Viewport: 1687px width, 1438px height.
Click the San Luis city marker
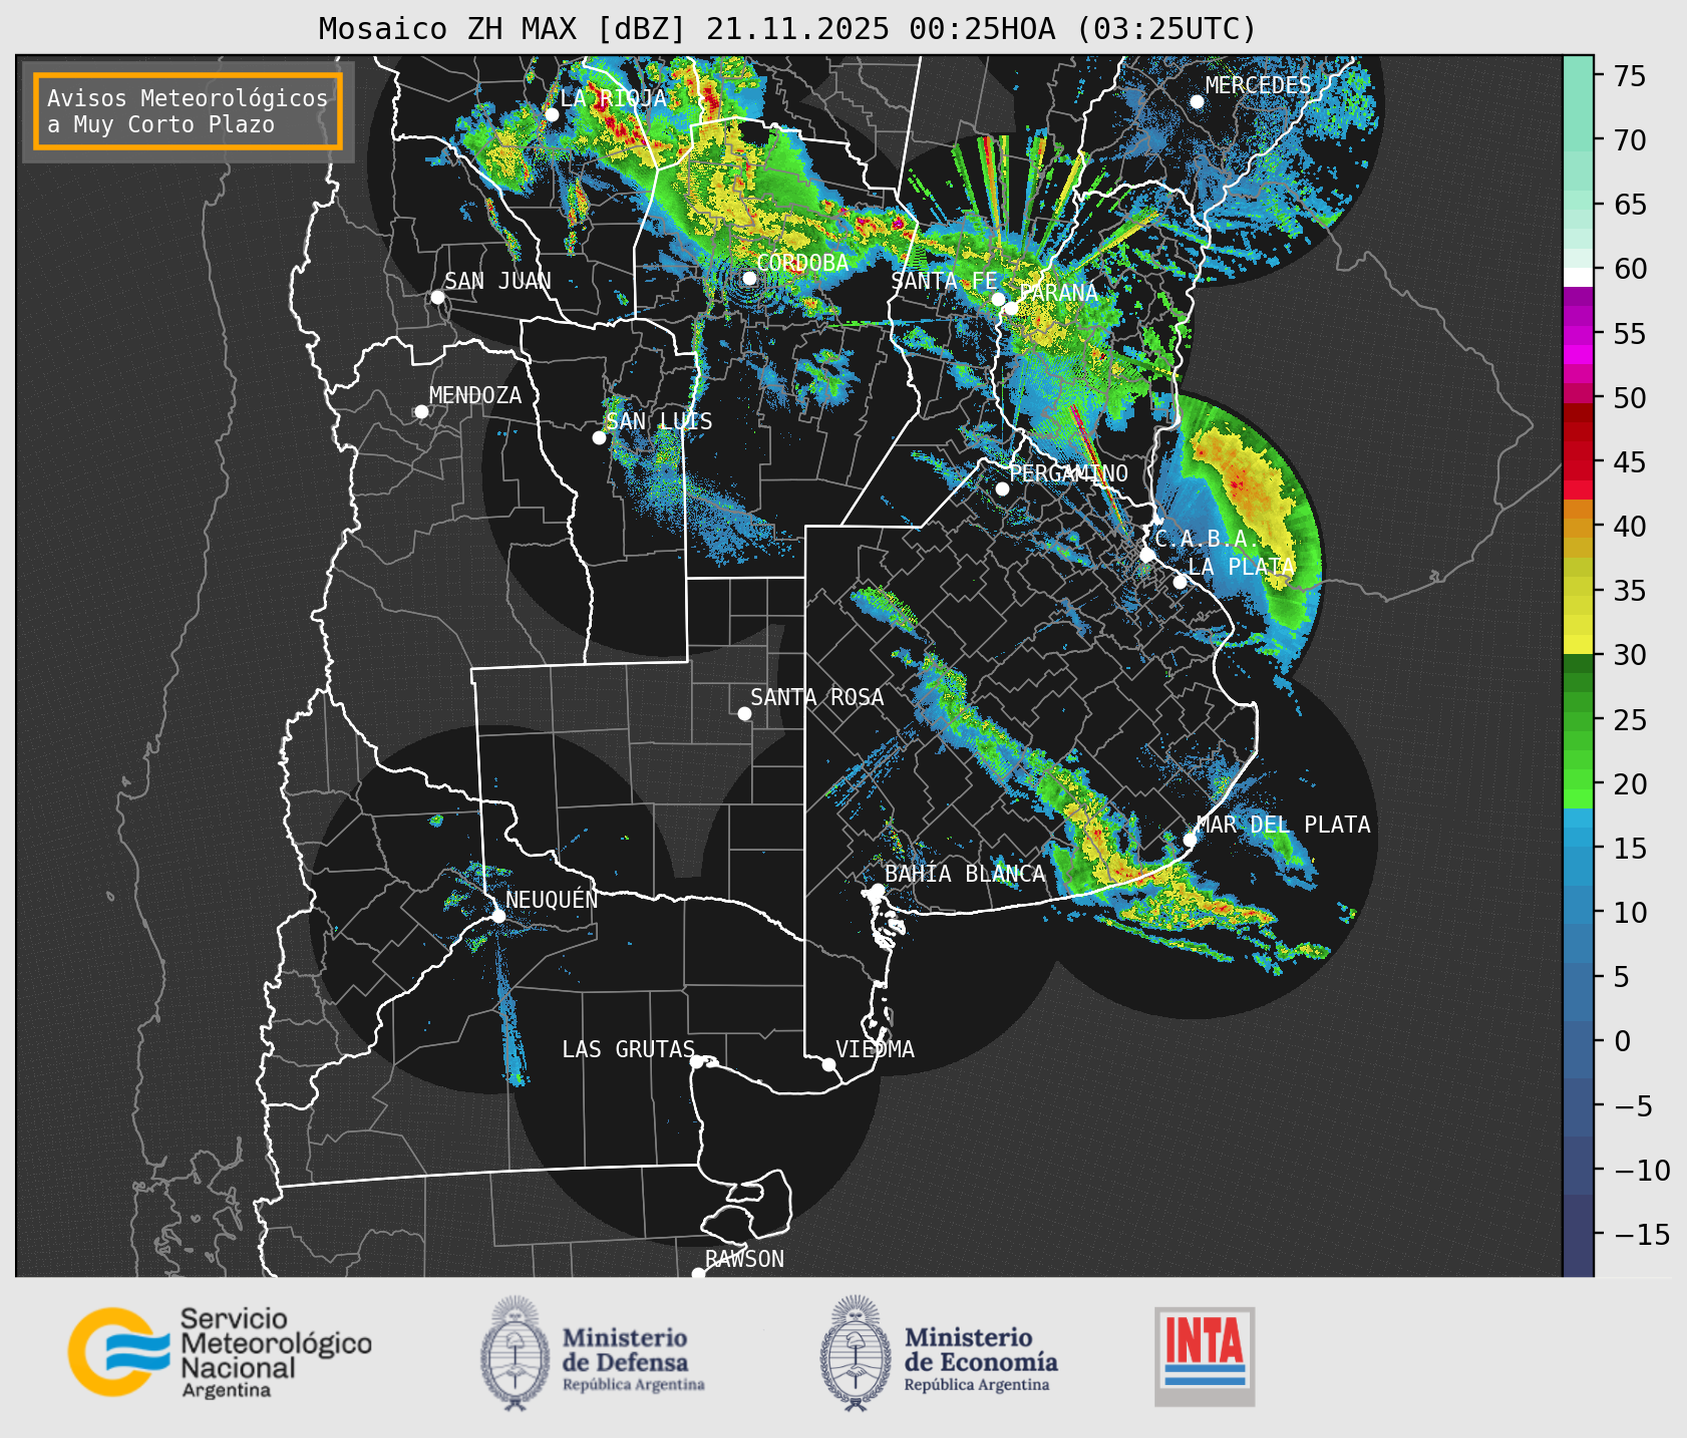[599, 438]
